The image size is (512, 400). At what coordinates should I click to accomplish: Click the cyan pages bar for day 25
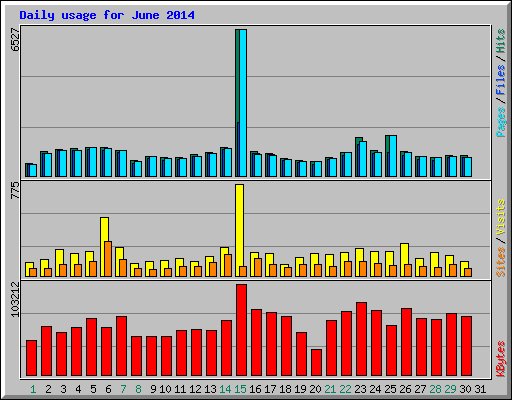tap(393, 156)
